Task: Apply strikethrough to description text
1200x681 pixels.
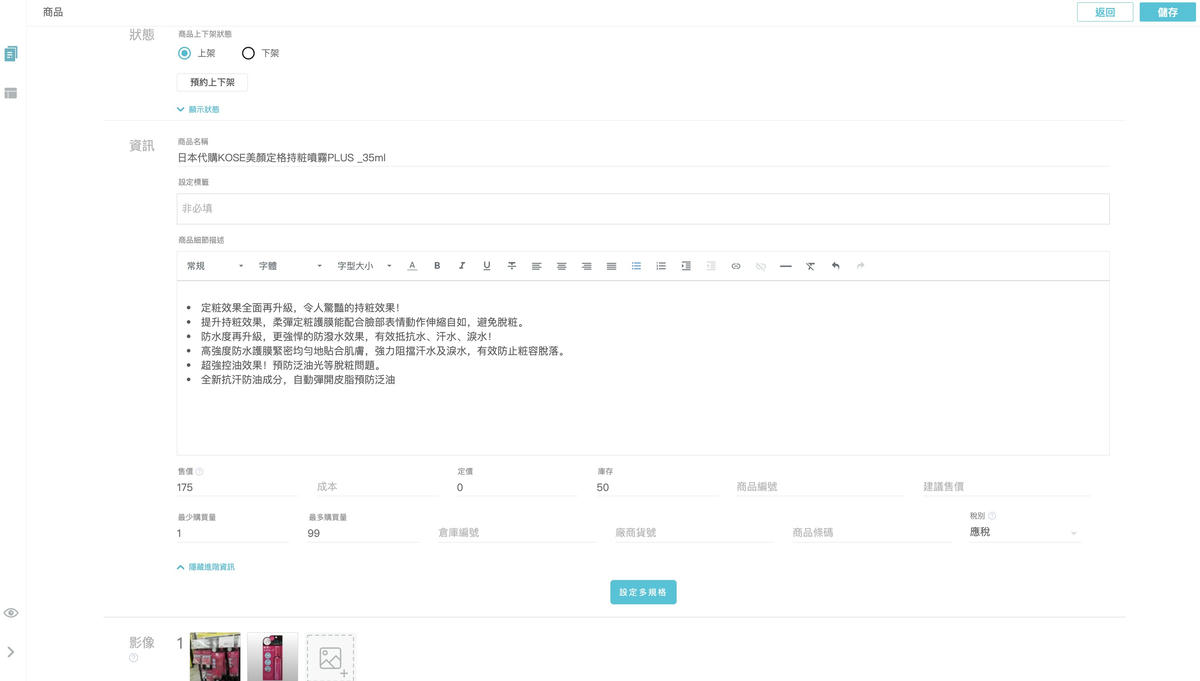Action: point(512,266)
